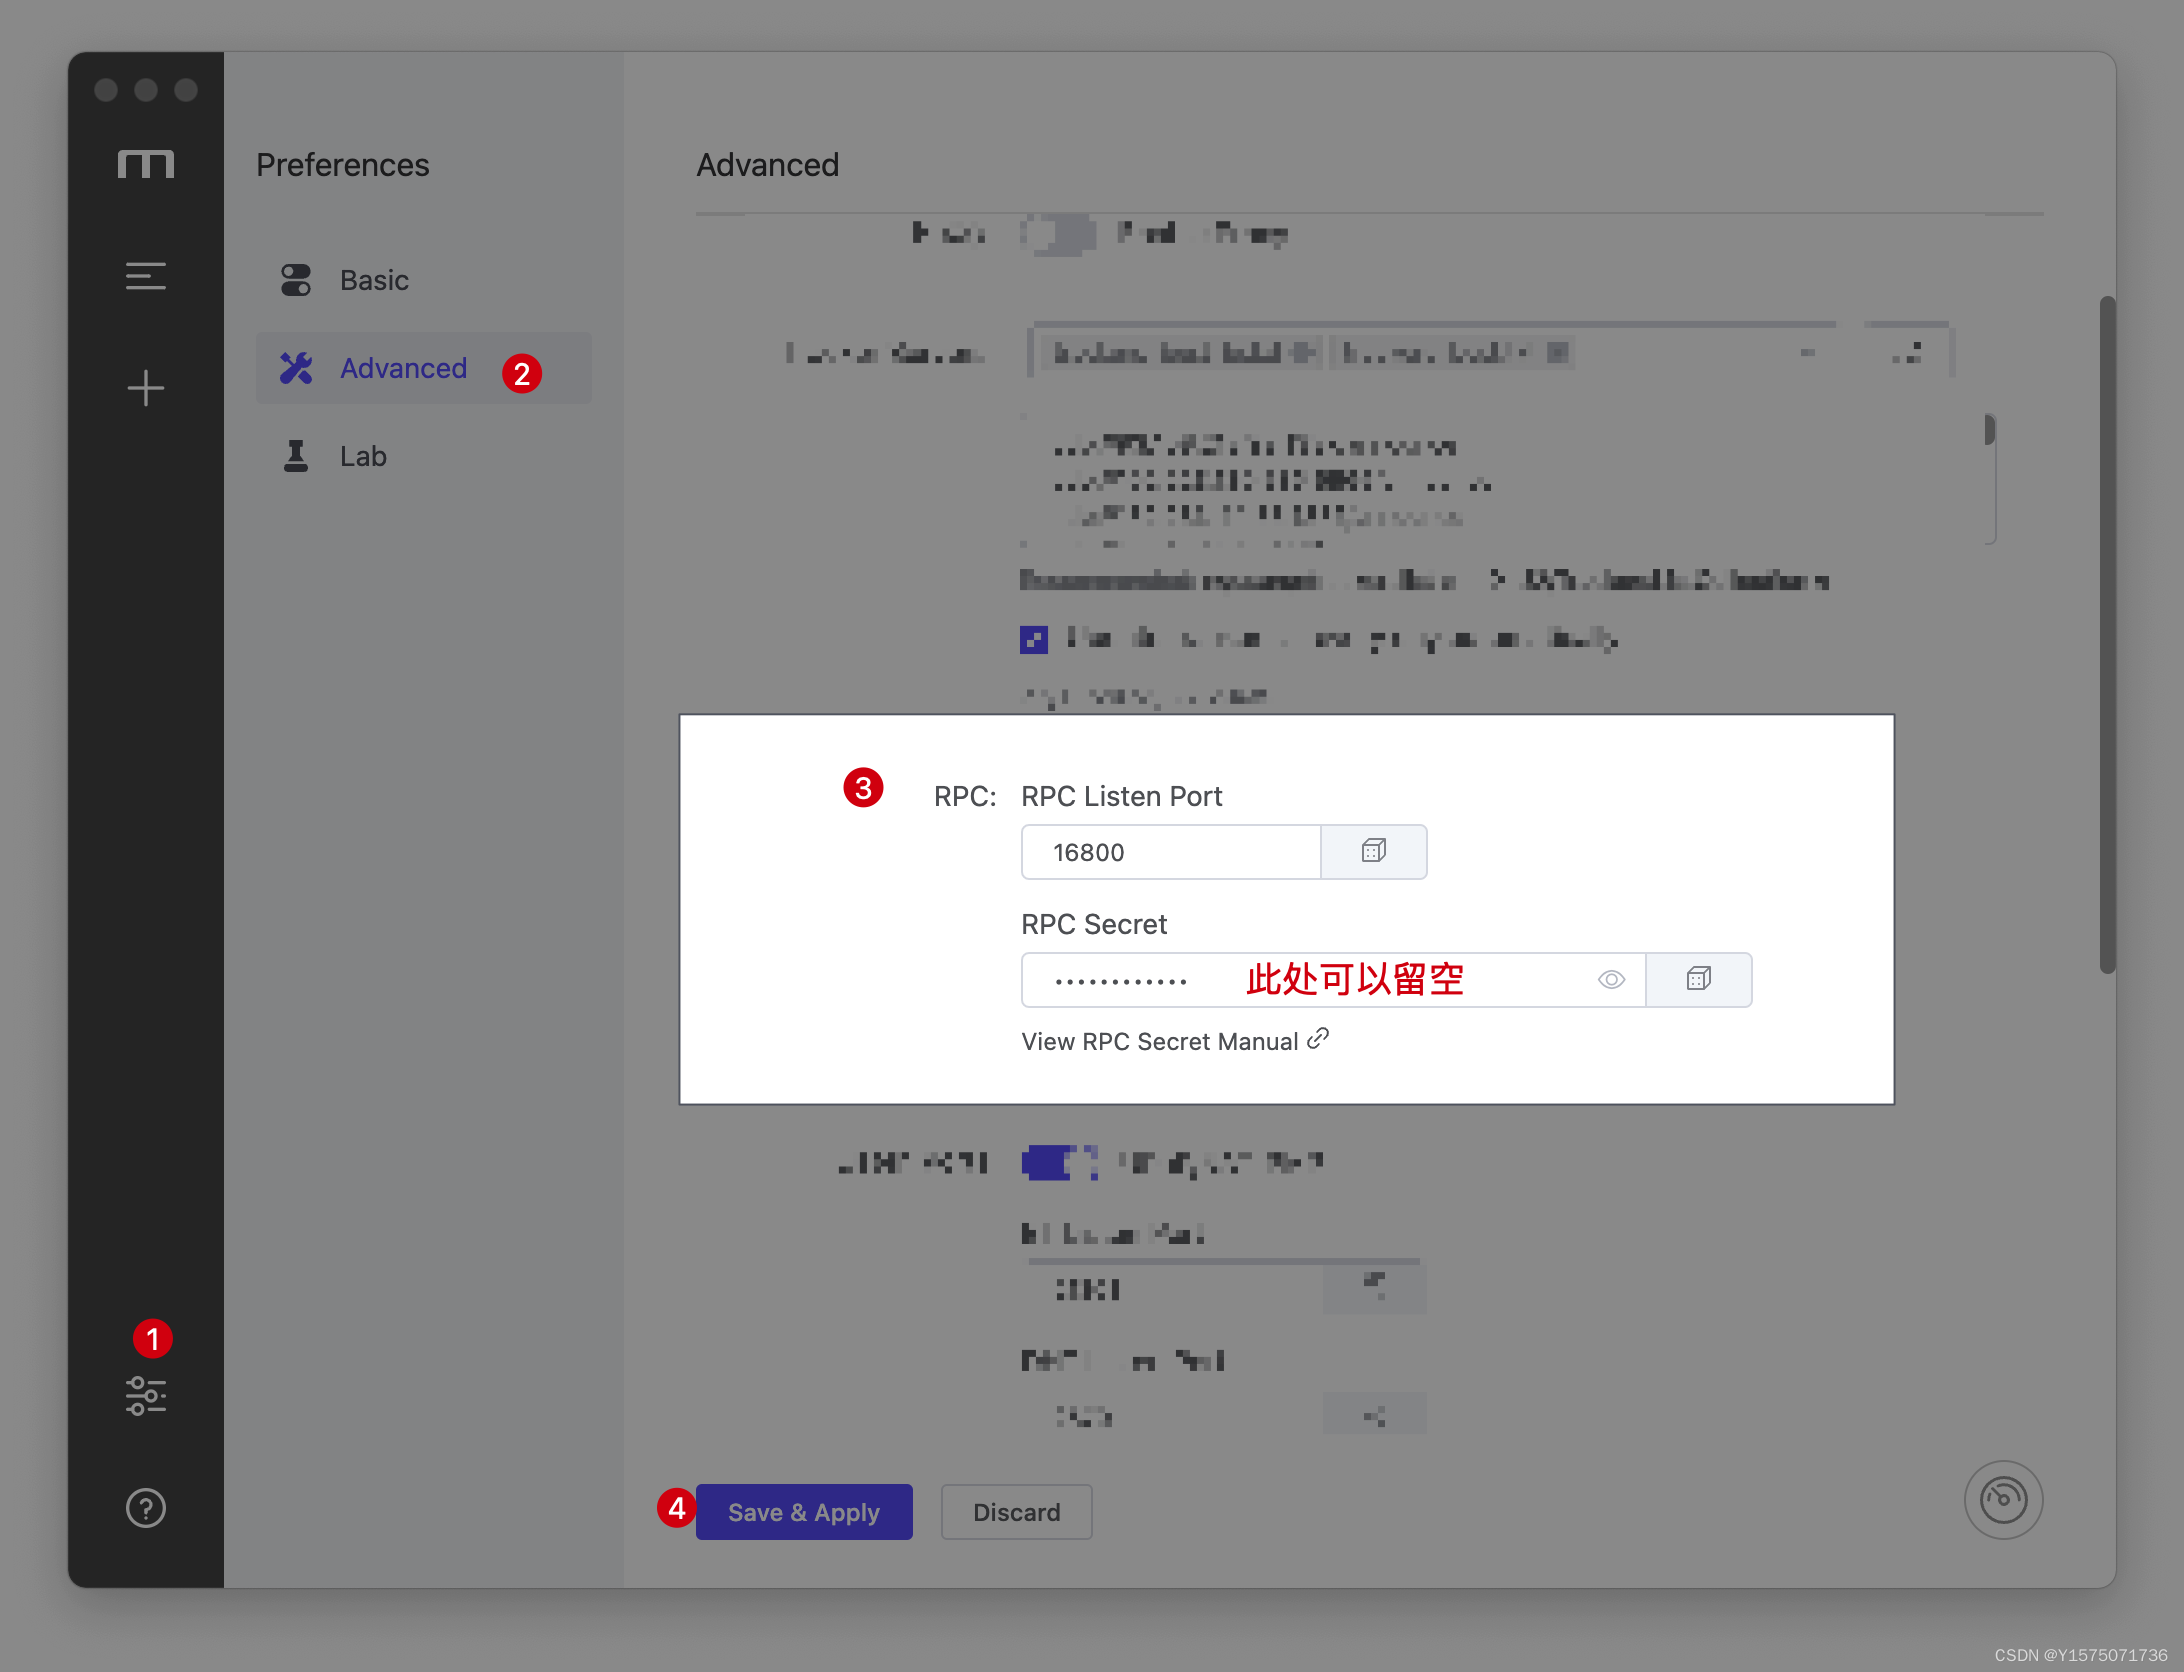This screenshot has height=1672, width=2184.
Task: Click dice icon to randomize RPC port
Action: 1374,852
